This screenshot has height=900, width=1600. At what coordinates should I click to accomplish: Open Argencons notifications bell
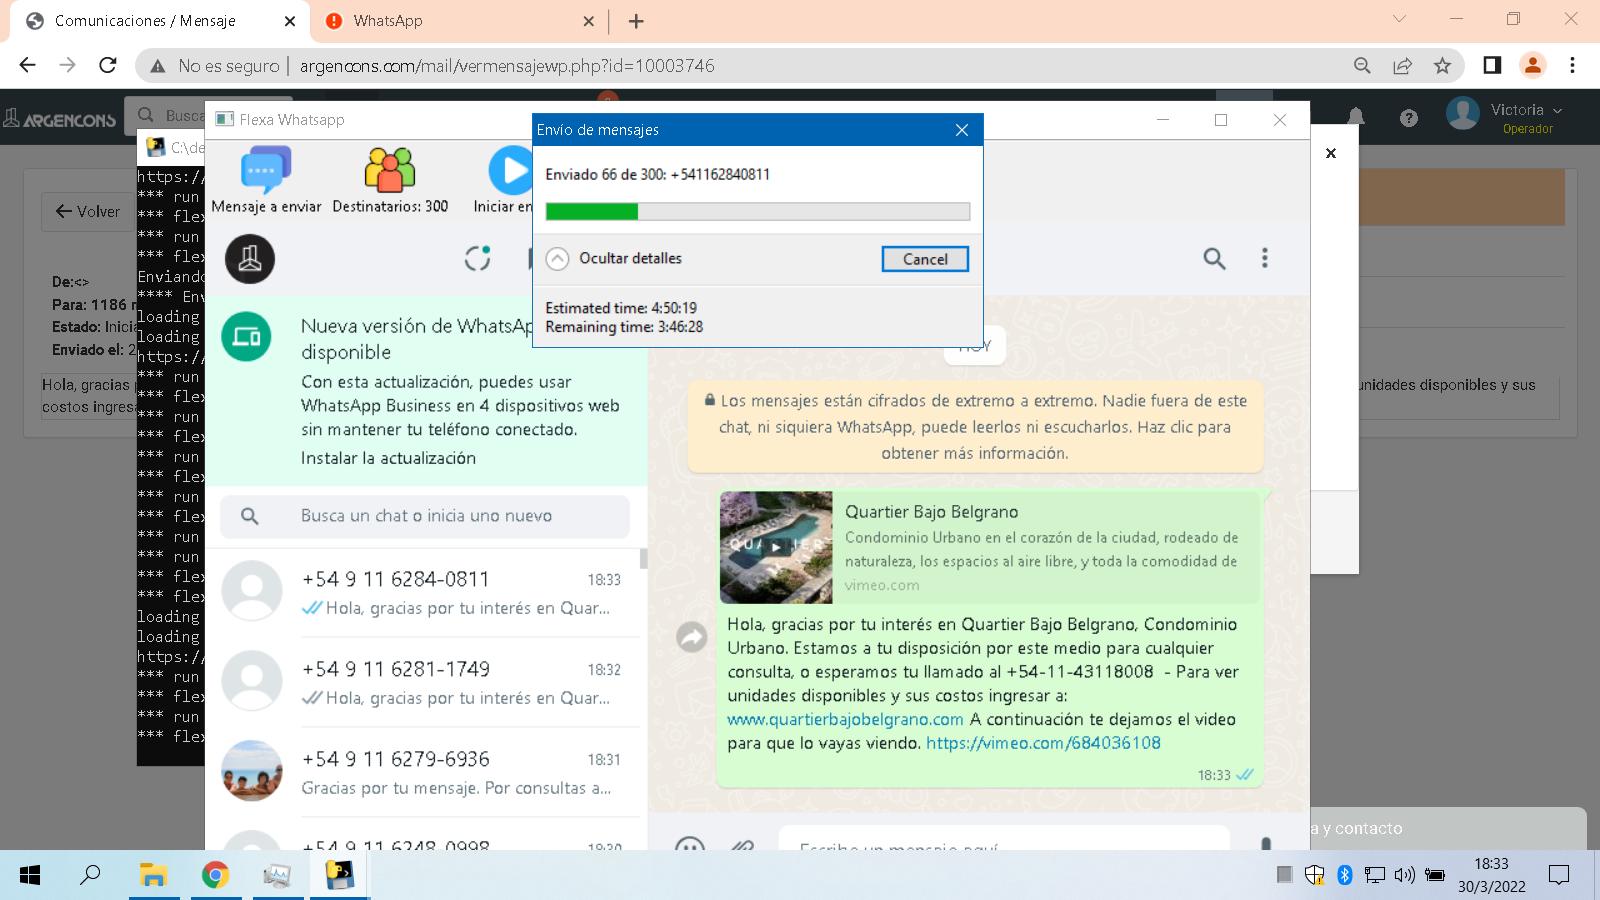coord(1356,117)
